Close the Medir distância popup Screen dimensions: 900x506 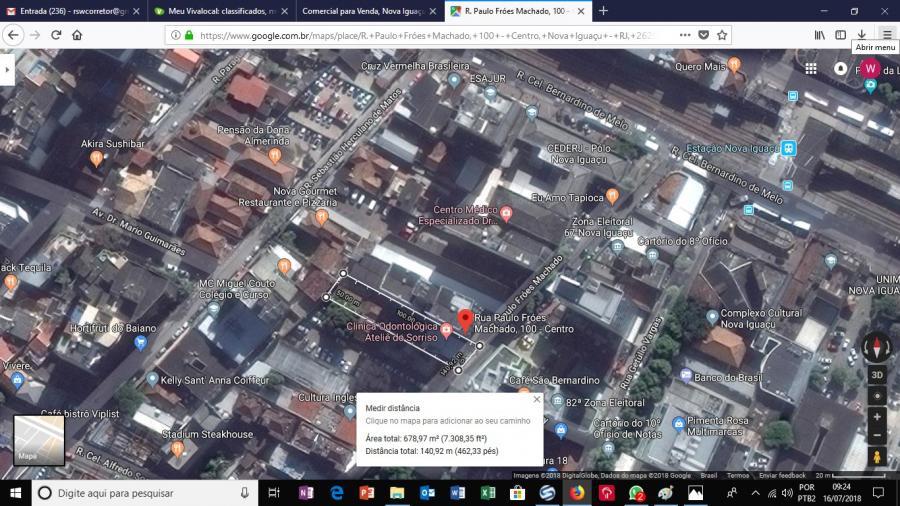tap(537, 399)
